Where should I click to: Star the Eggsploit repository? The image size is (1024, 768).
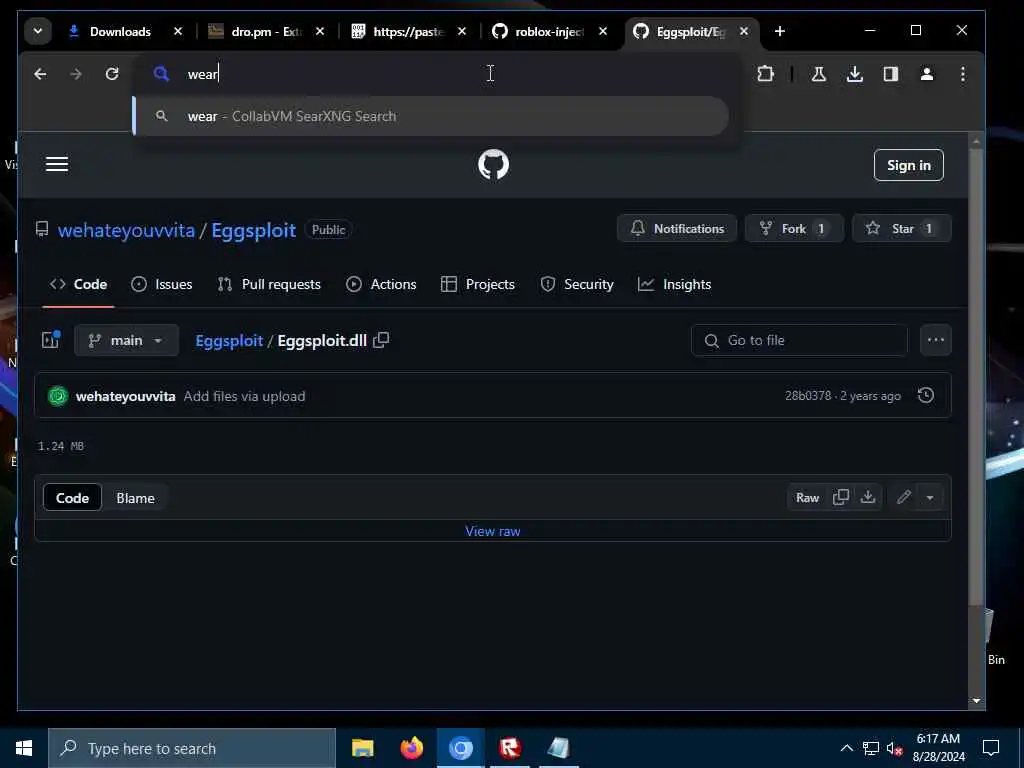(902, 229)
